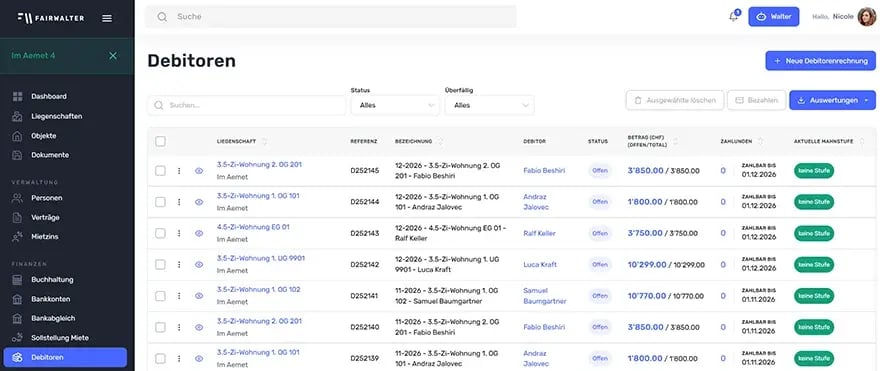Sort by Zahlungen column arrows
The width and height of the screenshot is (880, 371).
click(760, 141)
